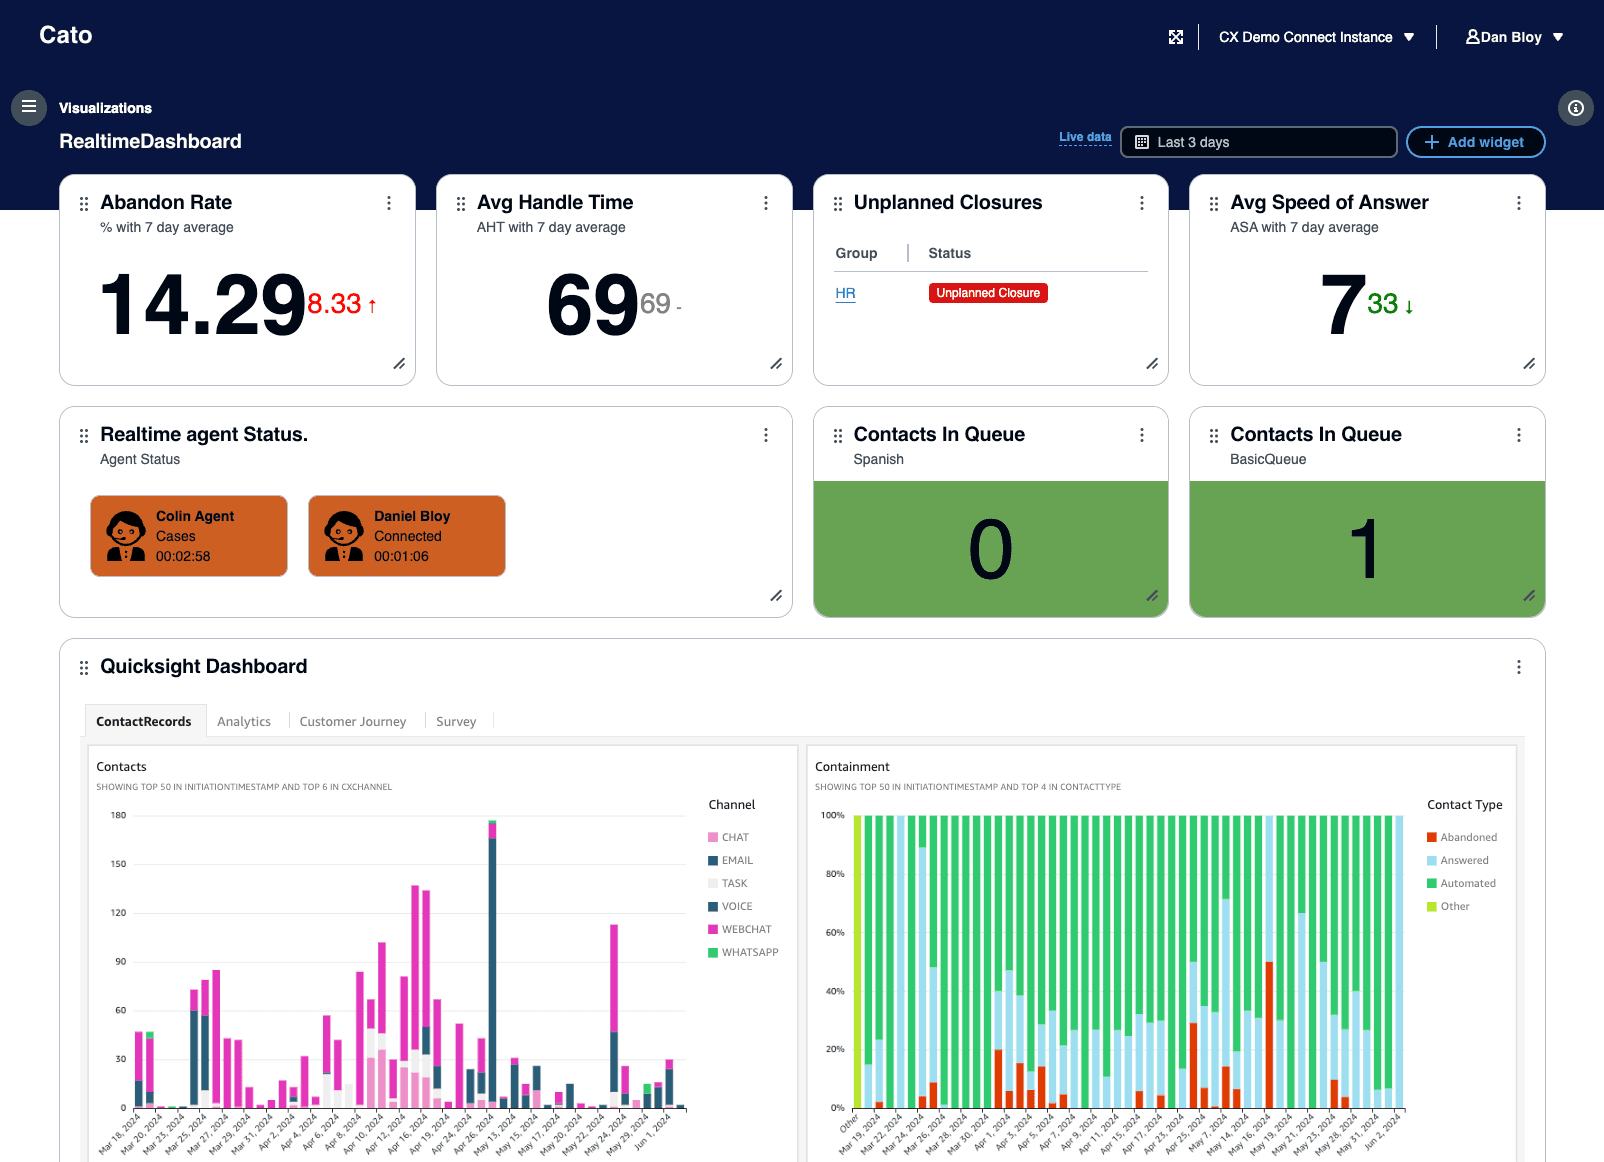The height and width of the screenshot is (1162, 1604).
Task: Toggle Abandoned series in Contact Type legend
Action: tap(1468, 837)
